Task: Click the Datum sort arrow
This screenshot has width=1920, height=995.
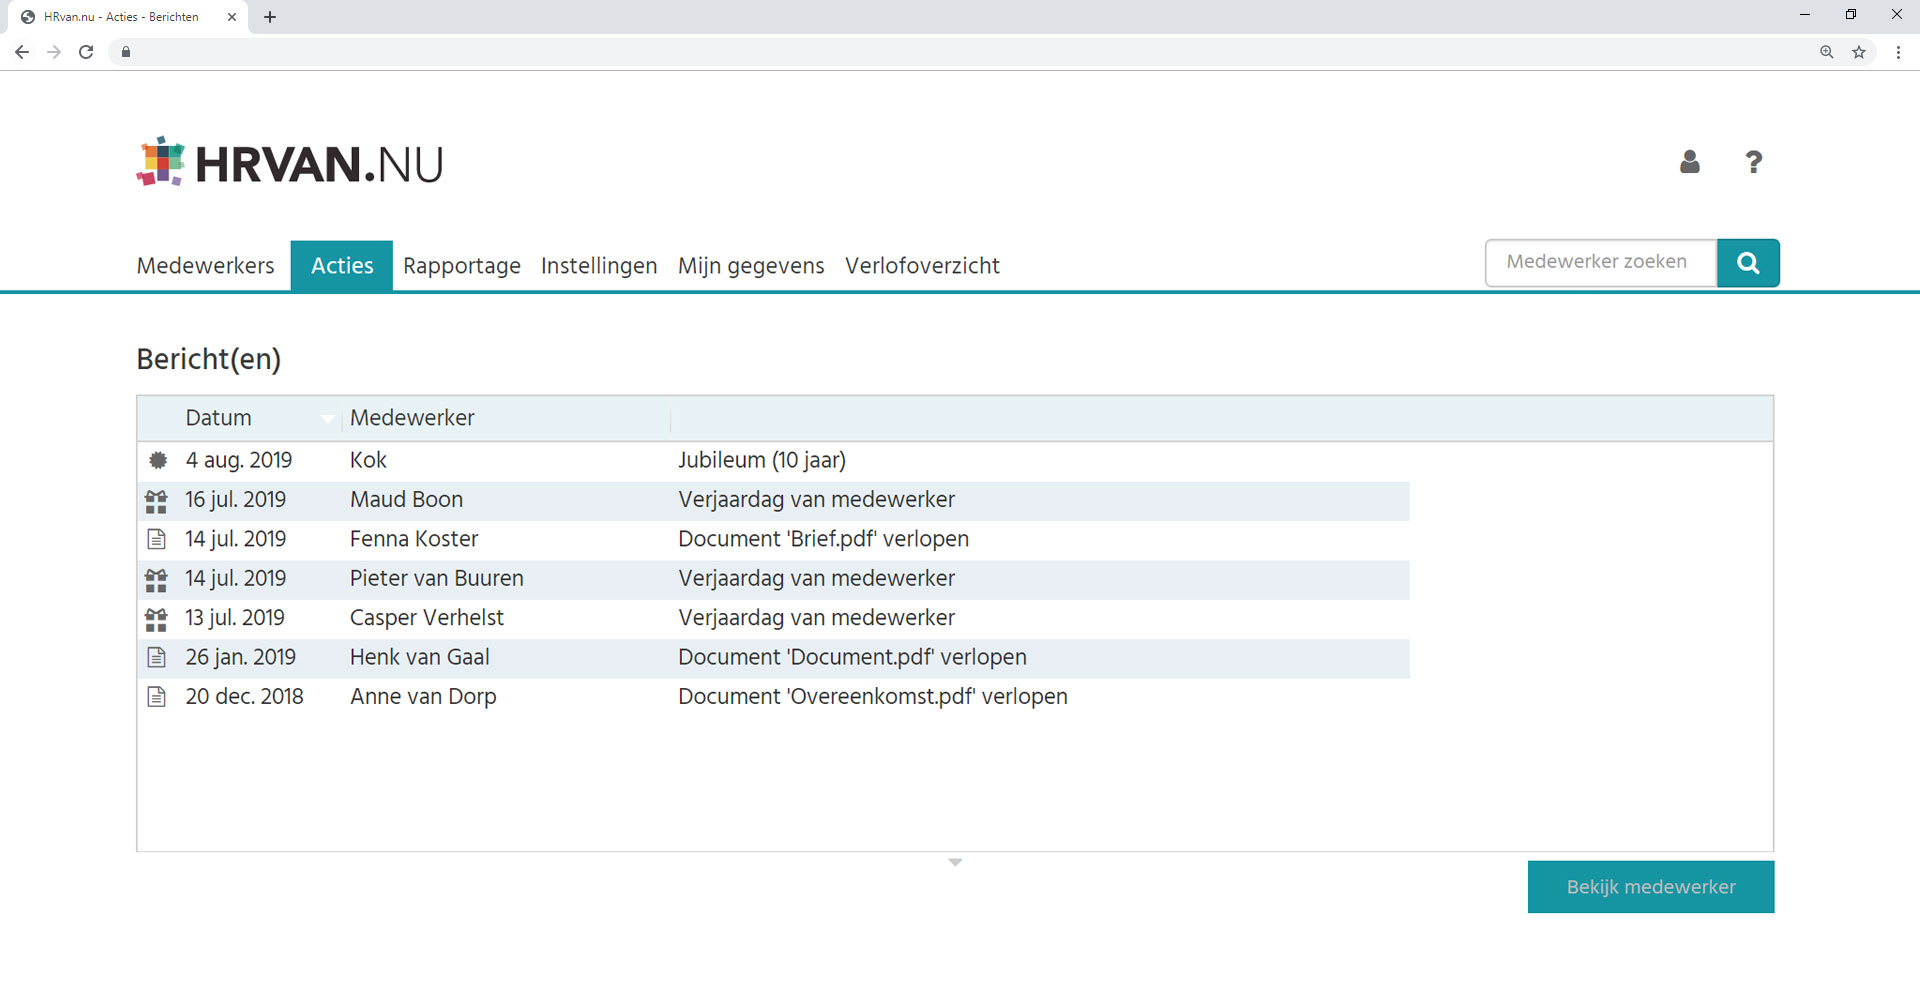Action: click(327, 418)
